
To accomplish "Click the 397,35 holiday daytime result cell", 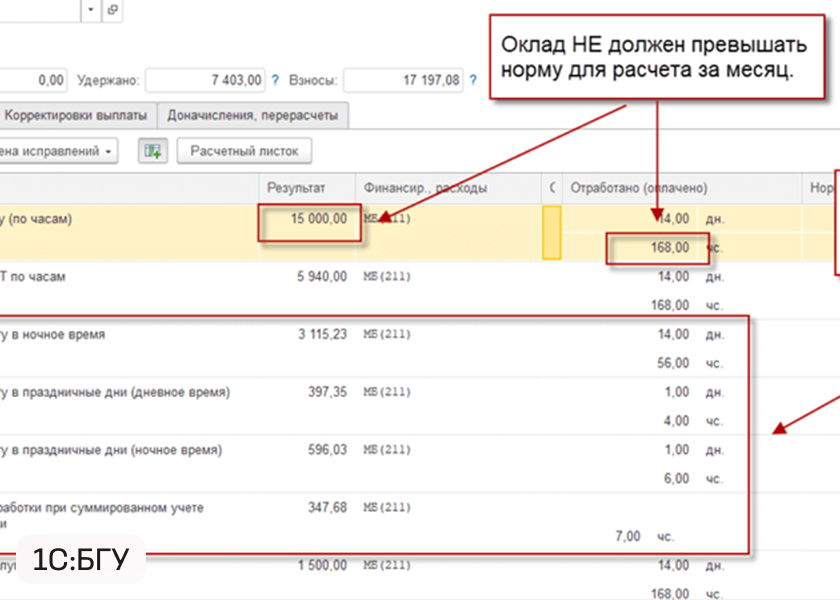I will tap(327, 392).
